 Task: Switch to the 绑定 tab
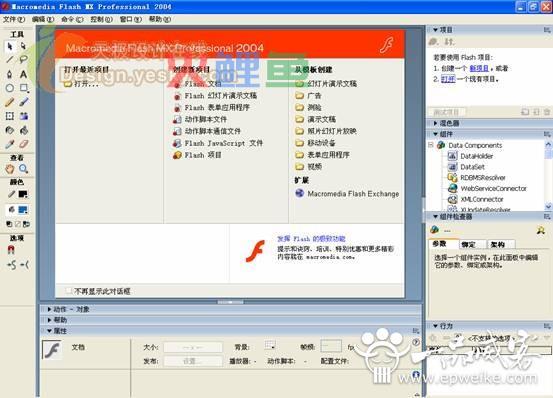coord(468,244)
